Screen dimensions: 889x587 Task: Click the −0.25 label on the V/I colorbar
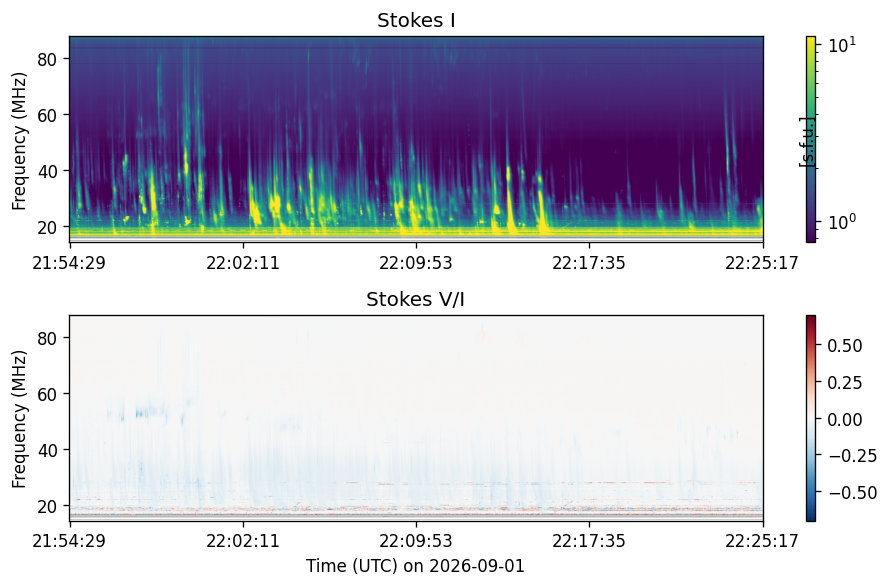pyautogui.click(x=852, y=455)
